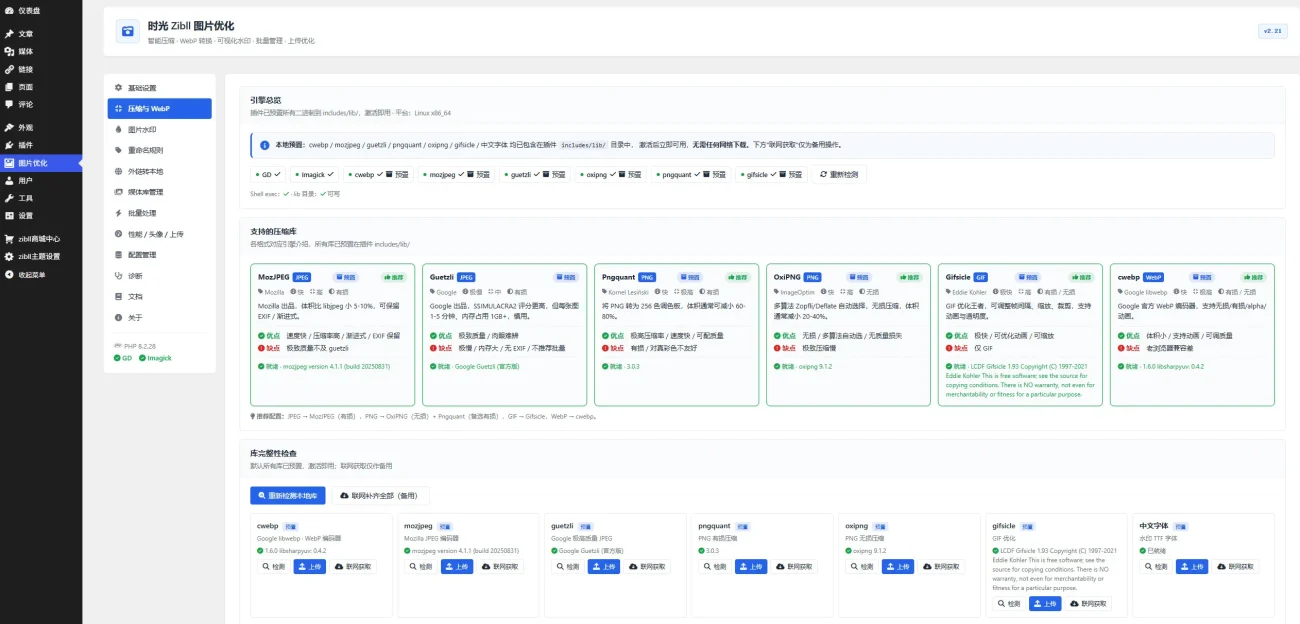1300x624 pixels.
Task: Click 检测 under the cwebp library
Action: (x=272, y=566)
